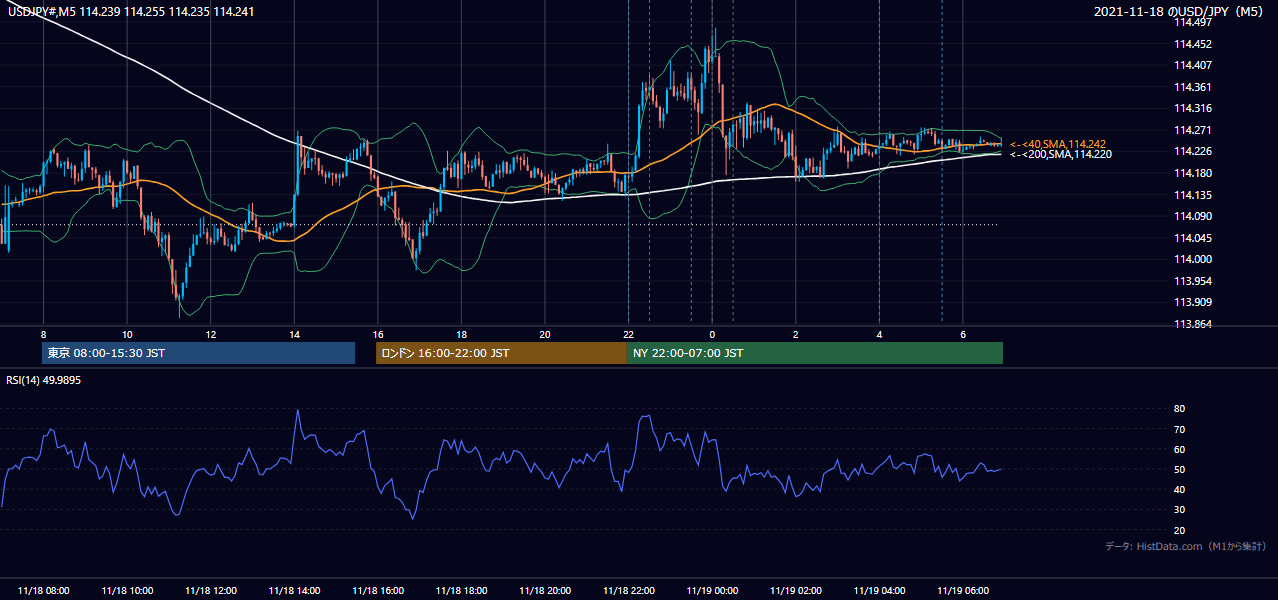Image resolution: width=1278 pixels, height=600 pixels.
Task: Click the HistData.com data source credit
Action: [1186, 546]
